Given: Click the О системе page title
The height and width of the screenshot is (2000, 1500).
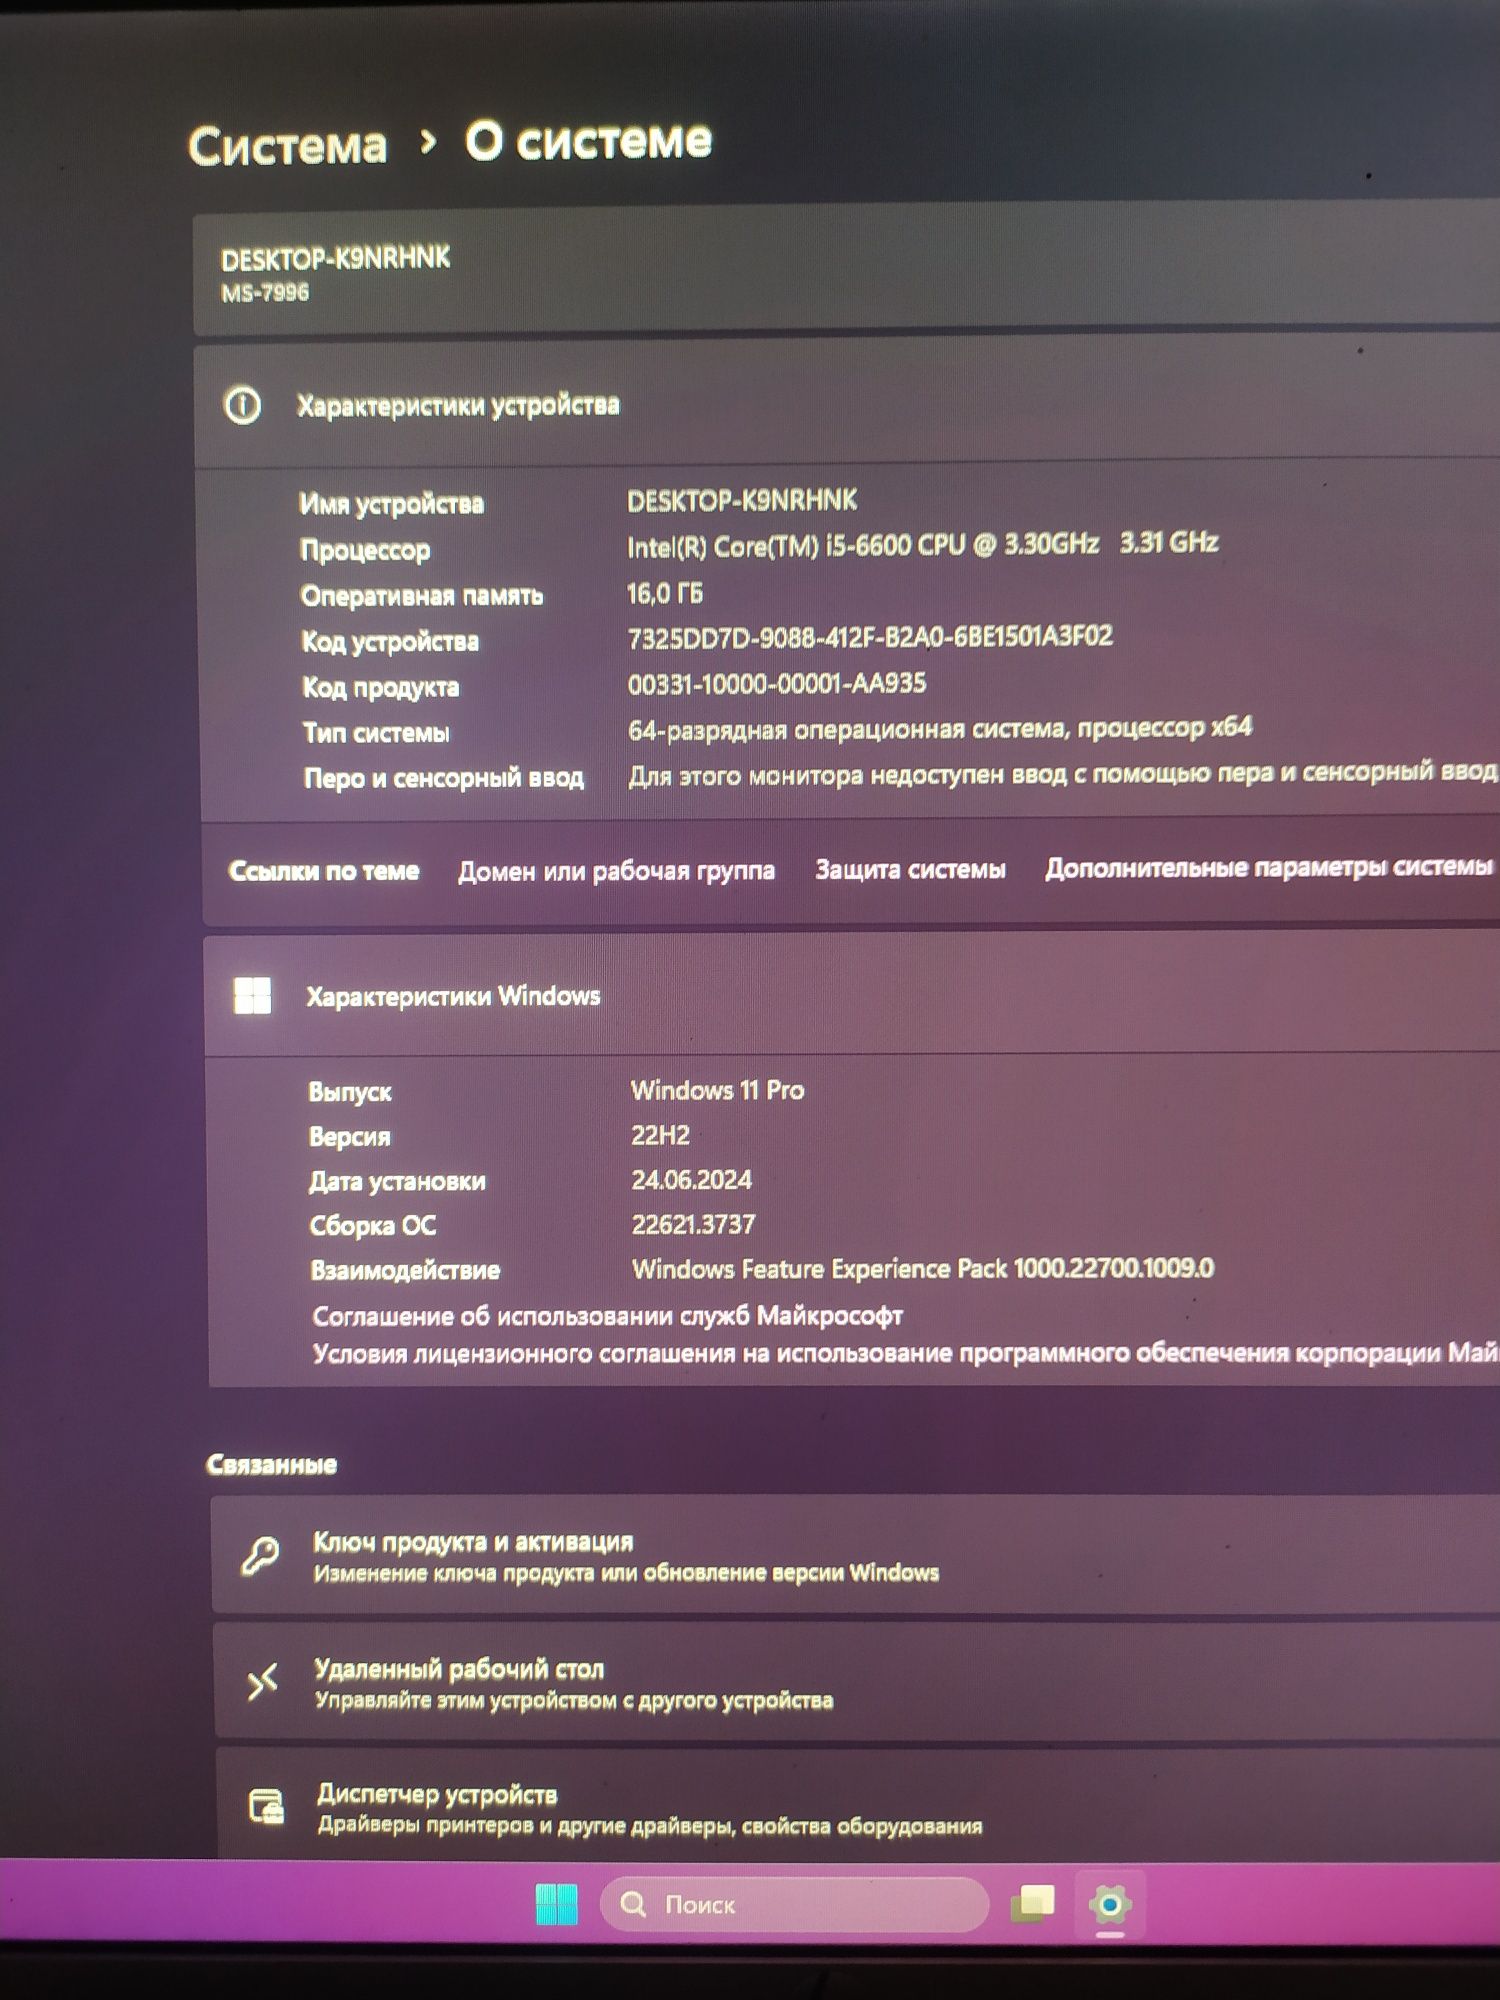Looking at the screenshot, I should click(x=589, y=140).
